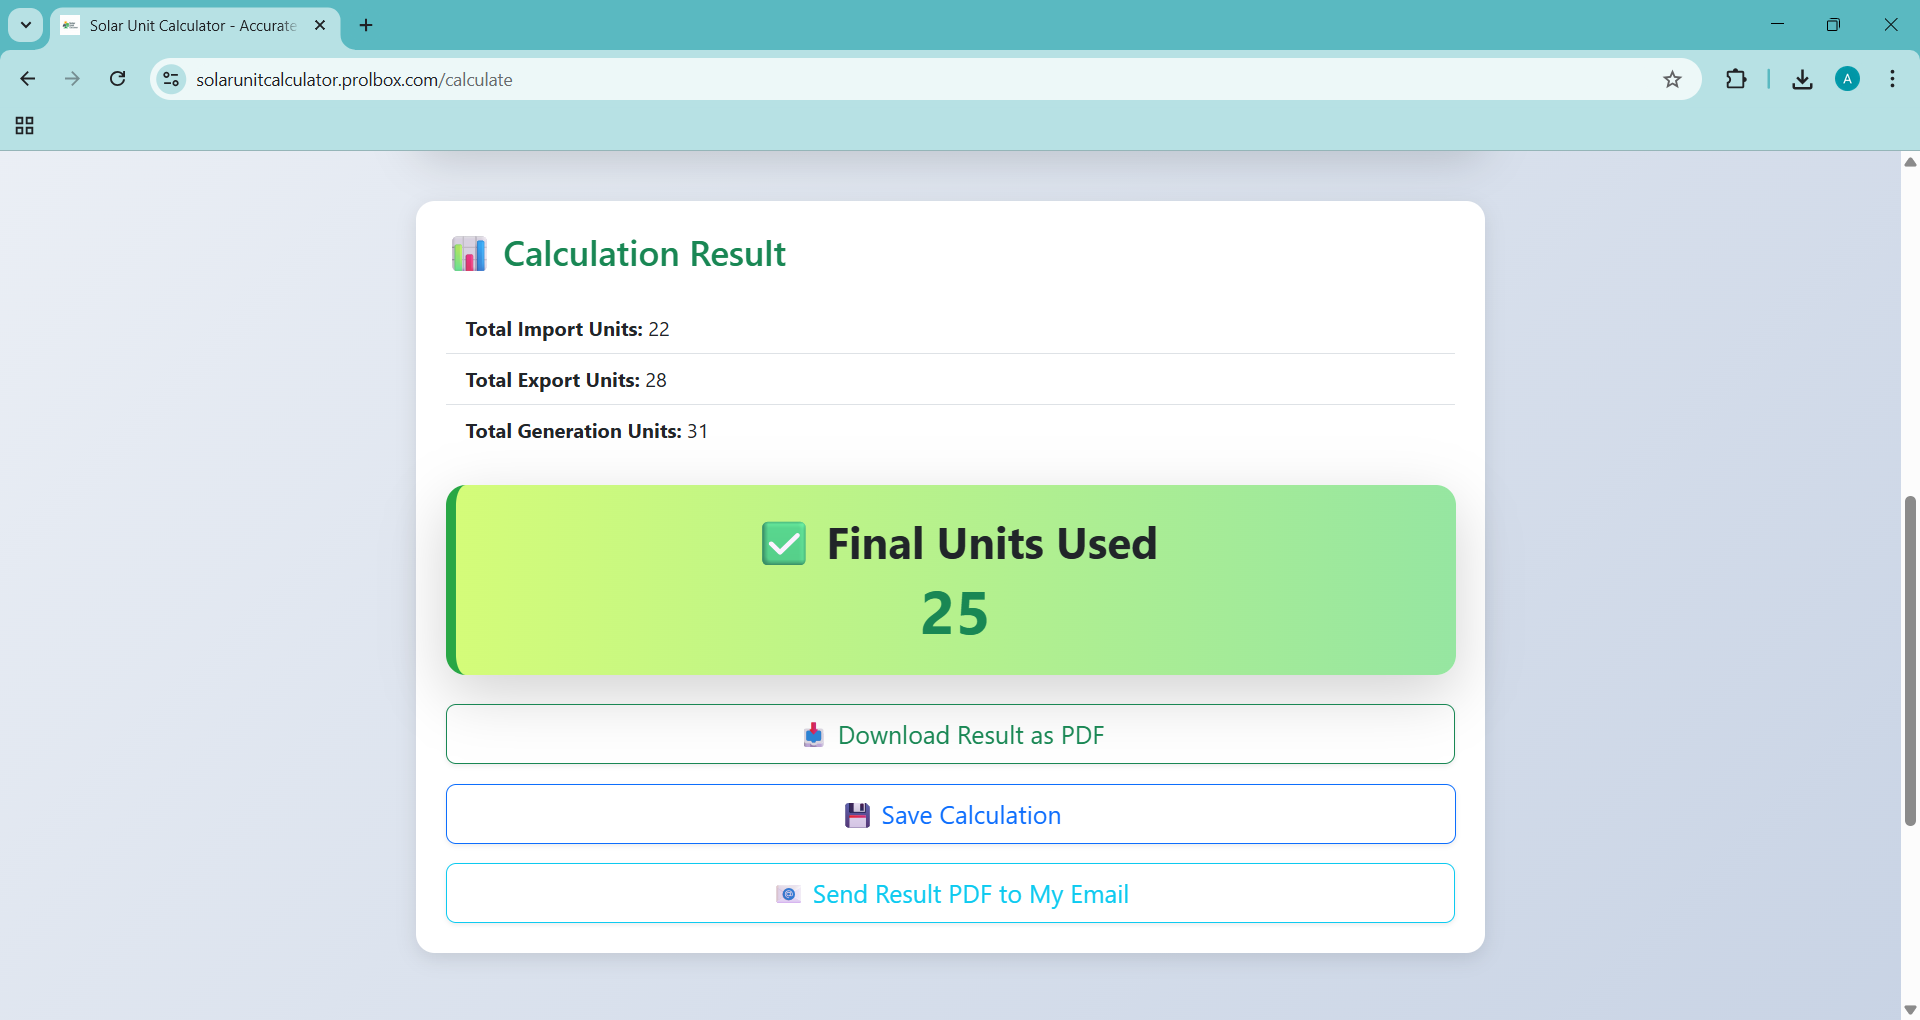Expand the tab search dropdown arrow

(26, 25)
